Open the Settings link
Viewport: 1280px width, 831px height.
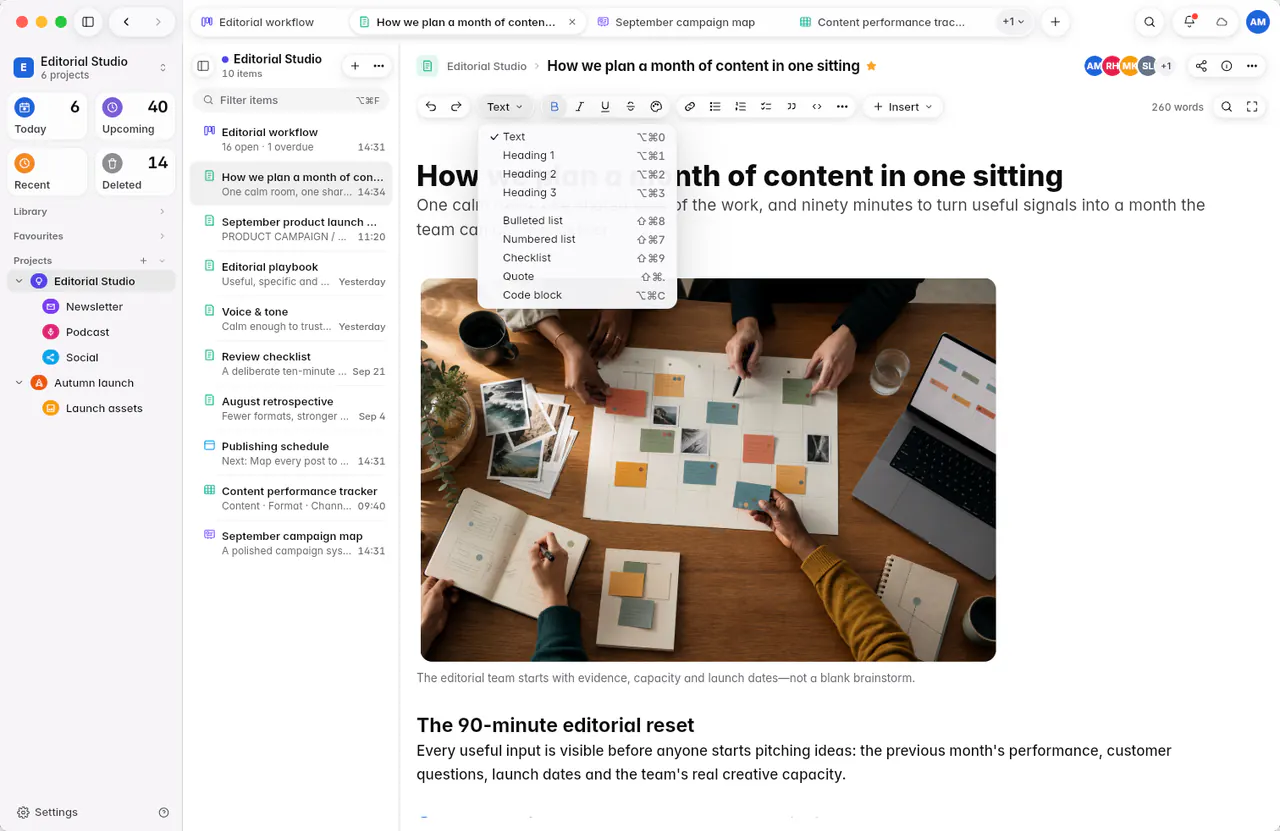(x=47, y=812)
